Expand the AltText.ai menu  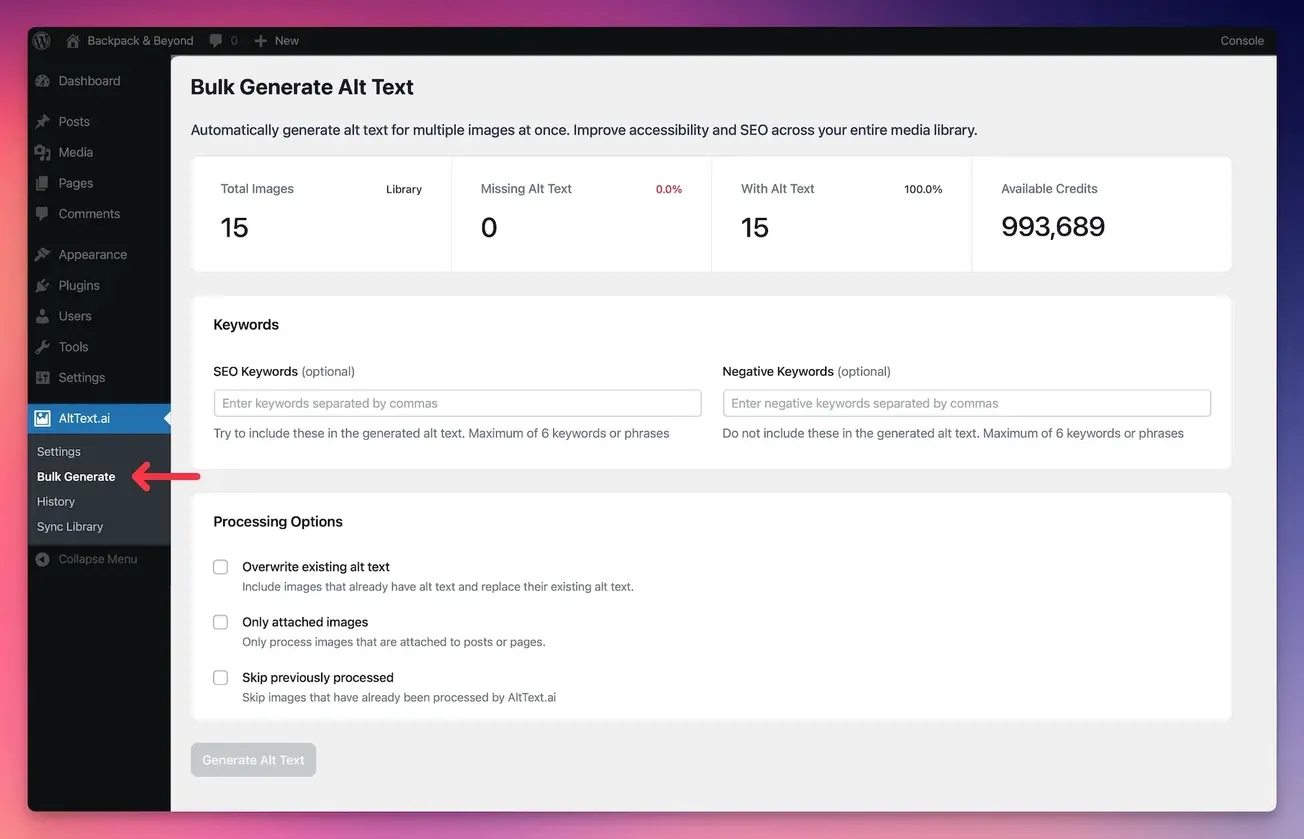84,418
